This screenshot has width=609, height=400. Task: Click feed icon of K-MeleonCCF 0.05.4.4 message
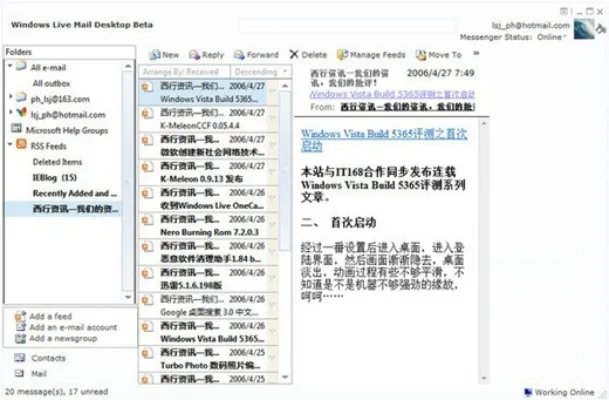(x=147, y=113)
